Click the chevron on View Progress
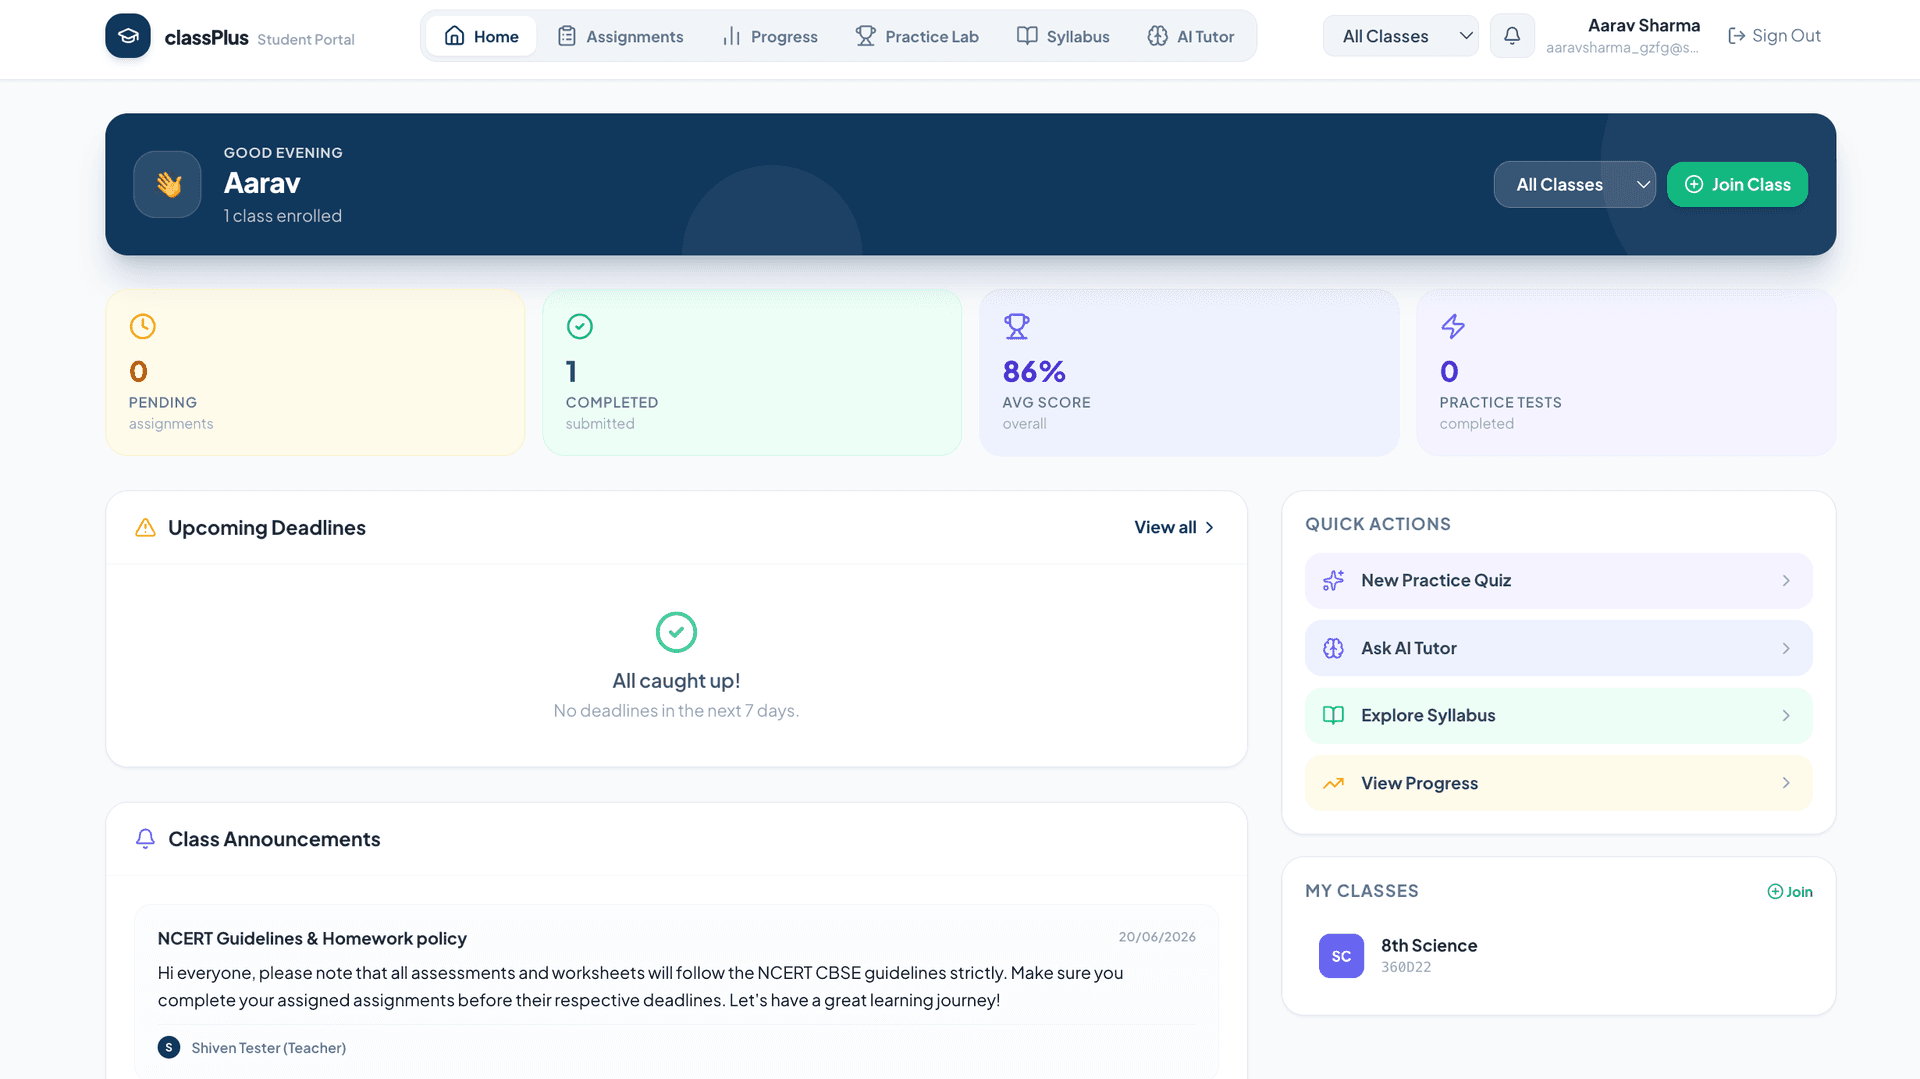Image resolution: width=1920 pixels, height=1079 pixels. [x=1786, y=783]
